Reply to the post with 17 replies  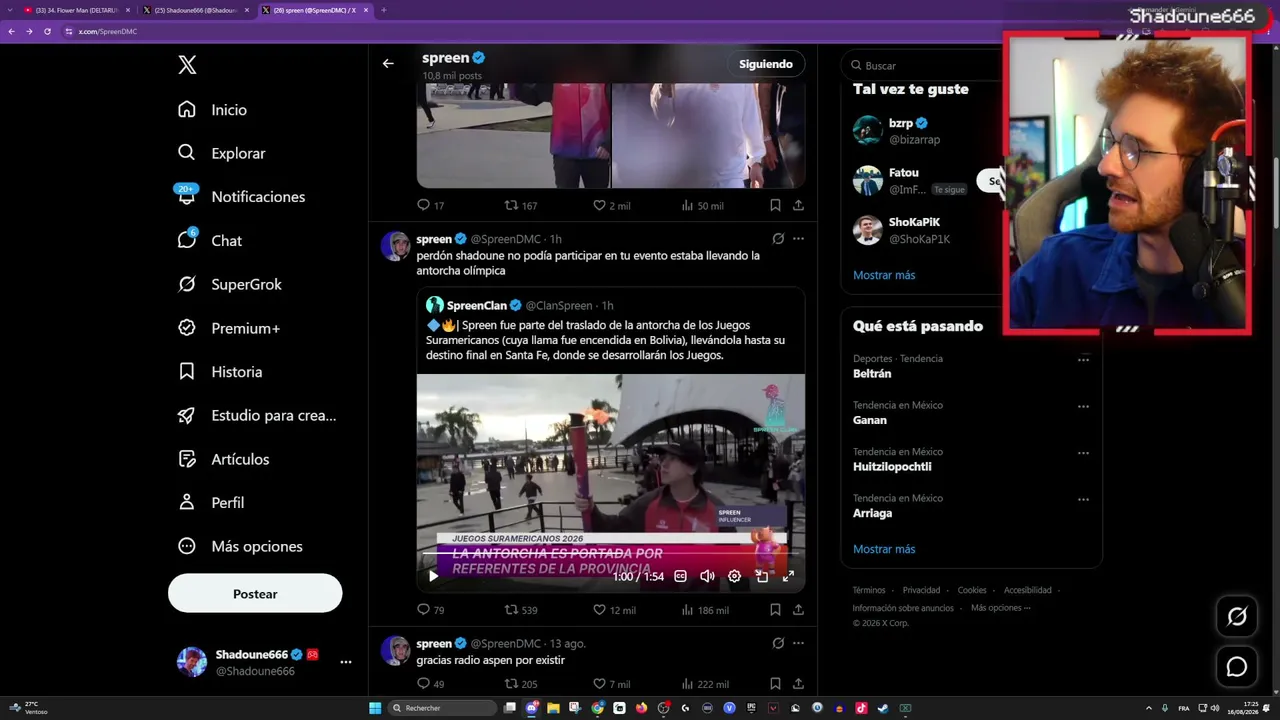(x=430, y=205)
